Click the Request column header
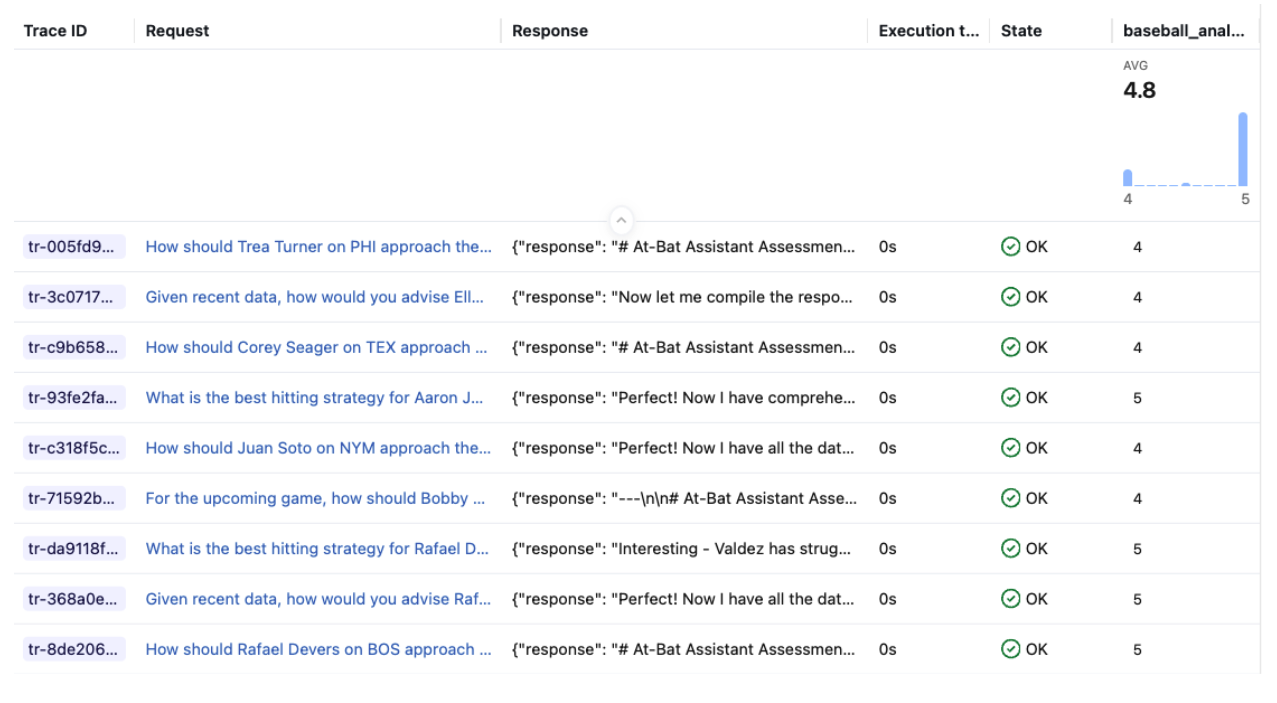 [177, 31]
